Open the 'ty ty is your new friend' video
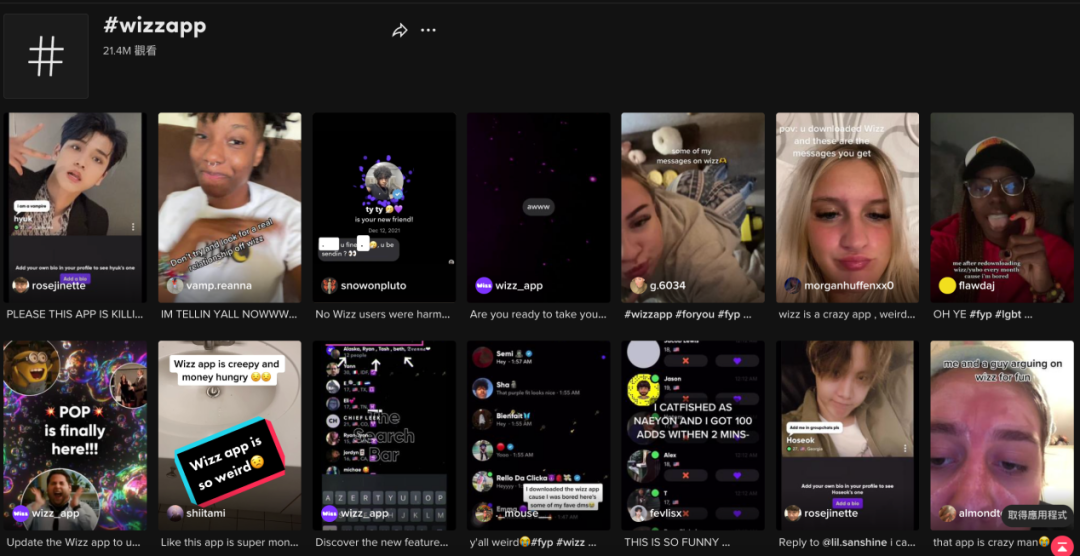 tap(384, 207)
